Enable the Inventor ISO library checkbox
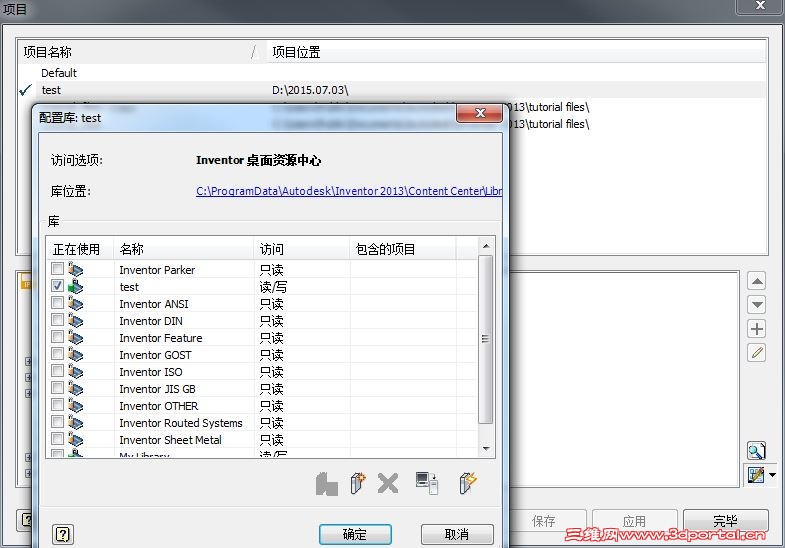785x548 pixels. [x=57, y=371]
